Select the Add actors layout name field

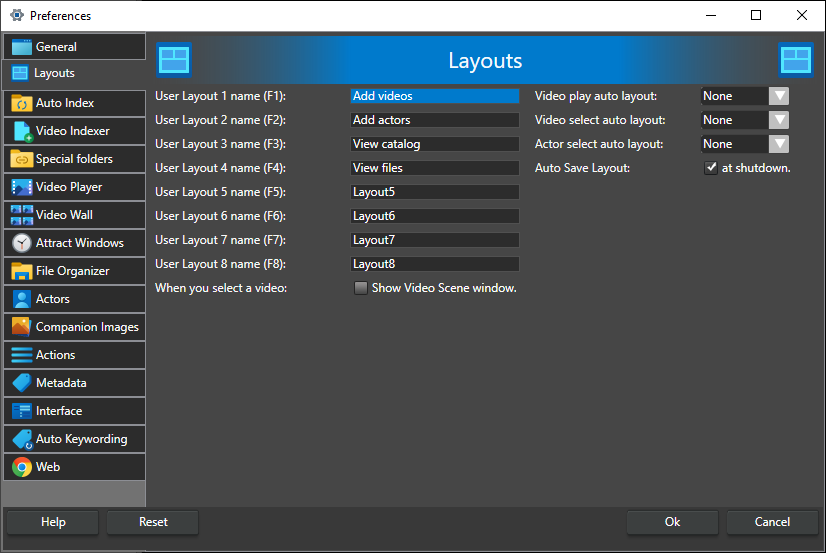pyautogui.click(x=435, y=120)
